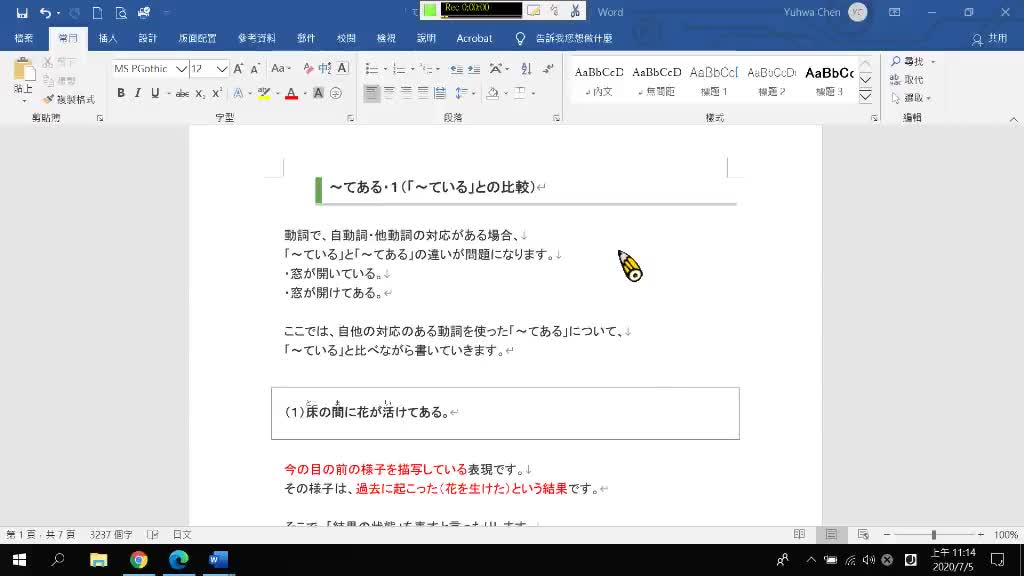Screen dimensions: 1024x576
Task: Apply the red font color swatch
Action: 291,93
